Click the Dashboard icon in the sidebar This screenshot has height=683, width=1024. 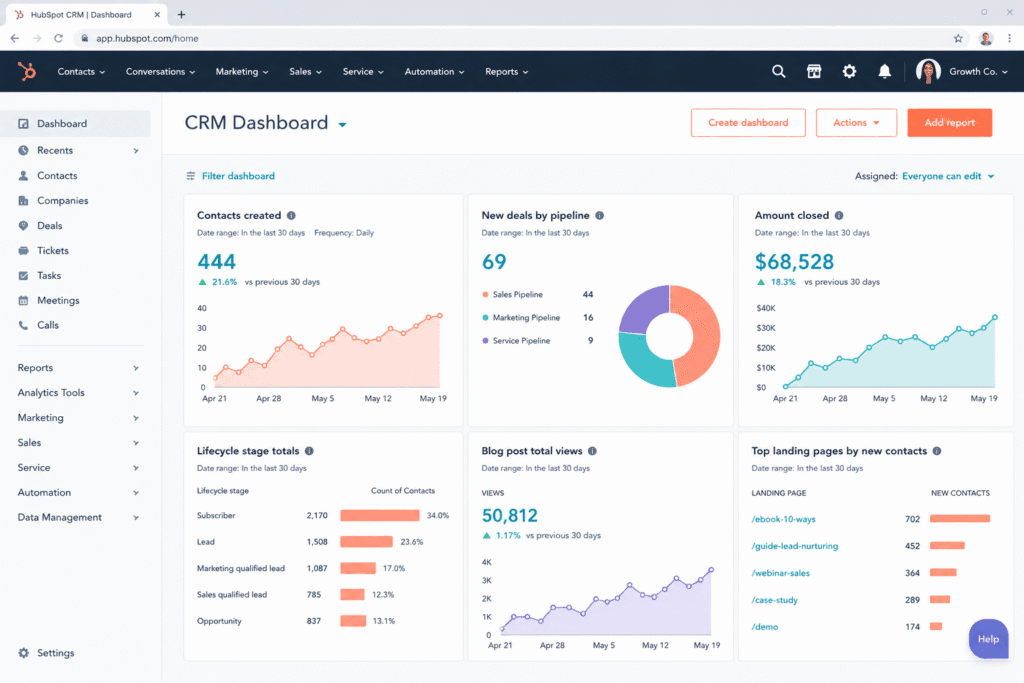[x=24, y=123]
